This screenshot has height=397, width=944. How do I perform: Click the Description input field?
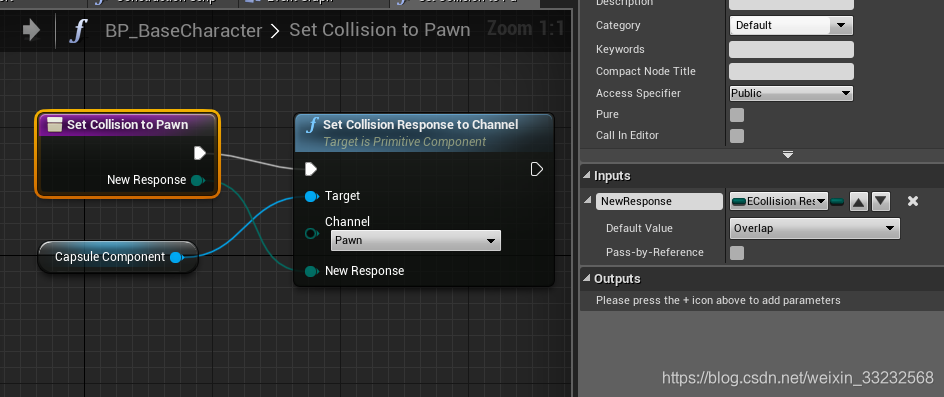tap(791, 4)
